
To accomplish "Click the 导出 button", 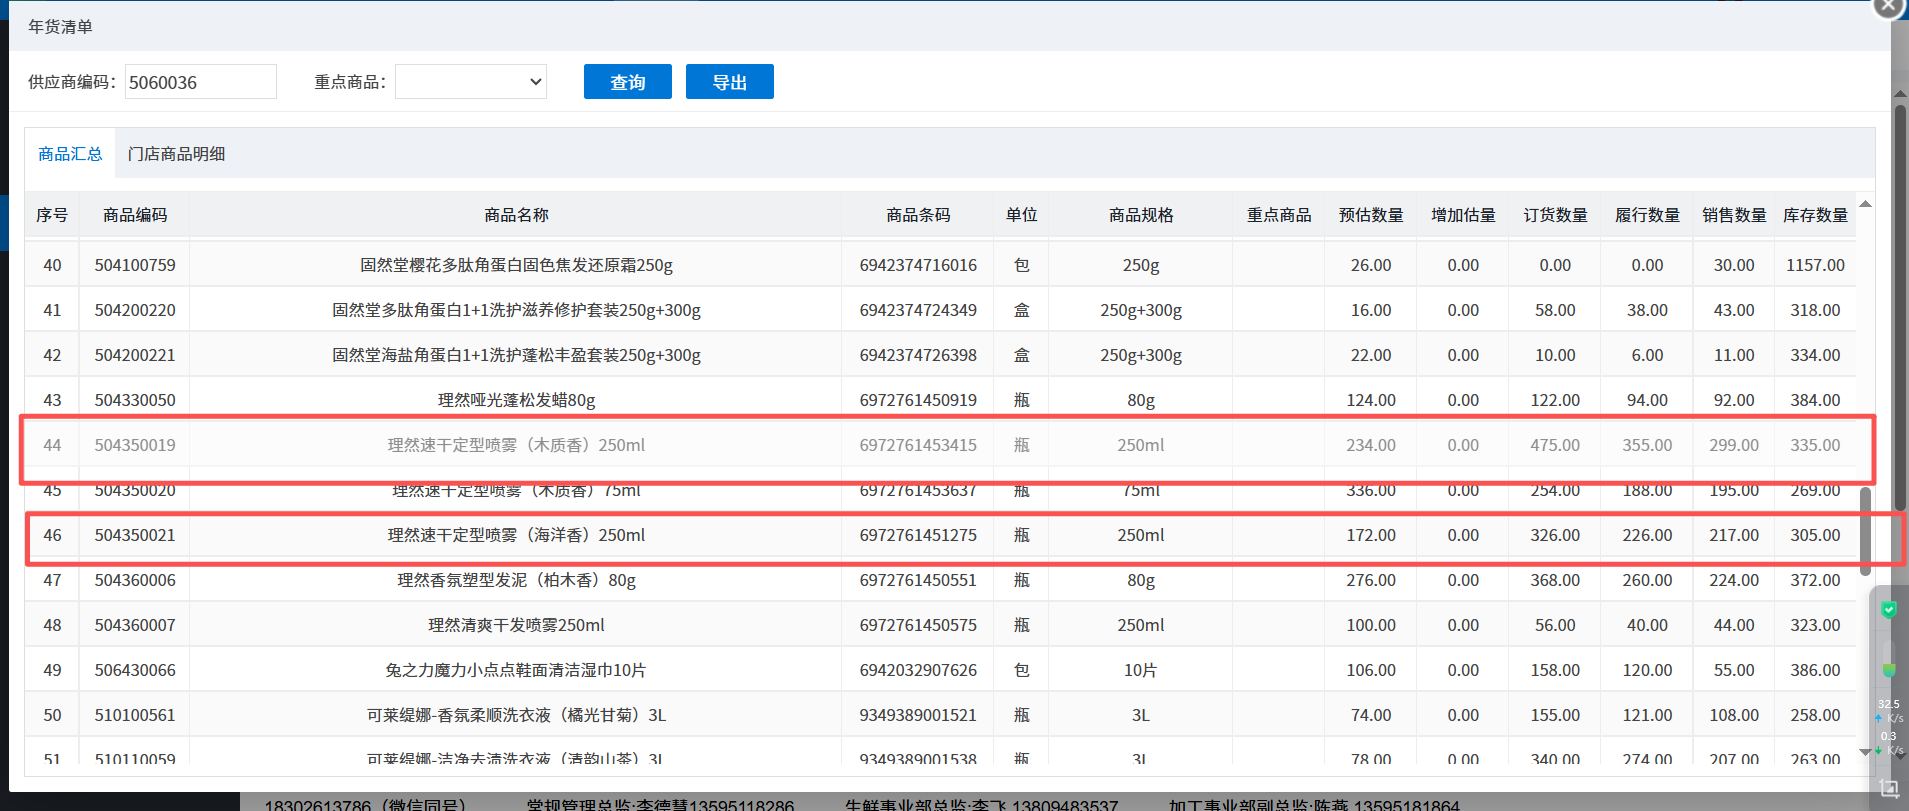I will pos(729,82).
